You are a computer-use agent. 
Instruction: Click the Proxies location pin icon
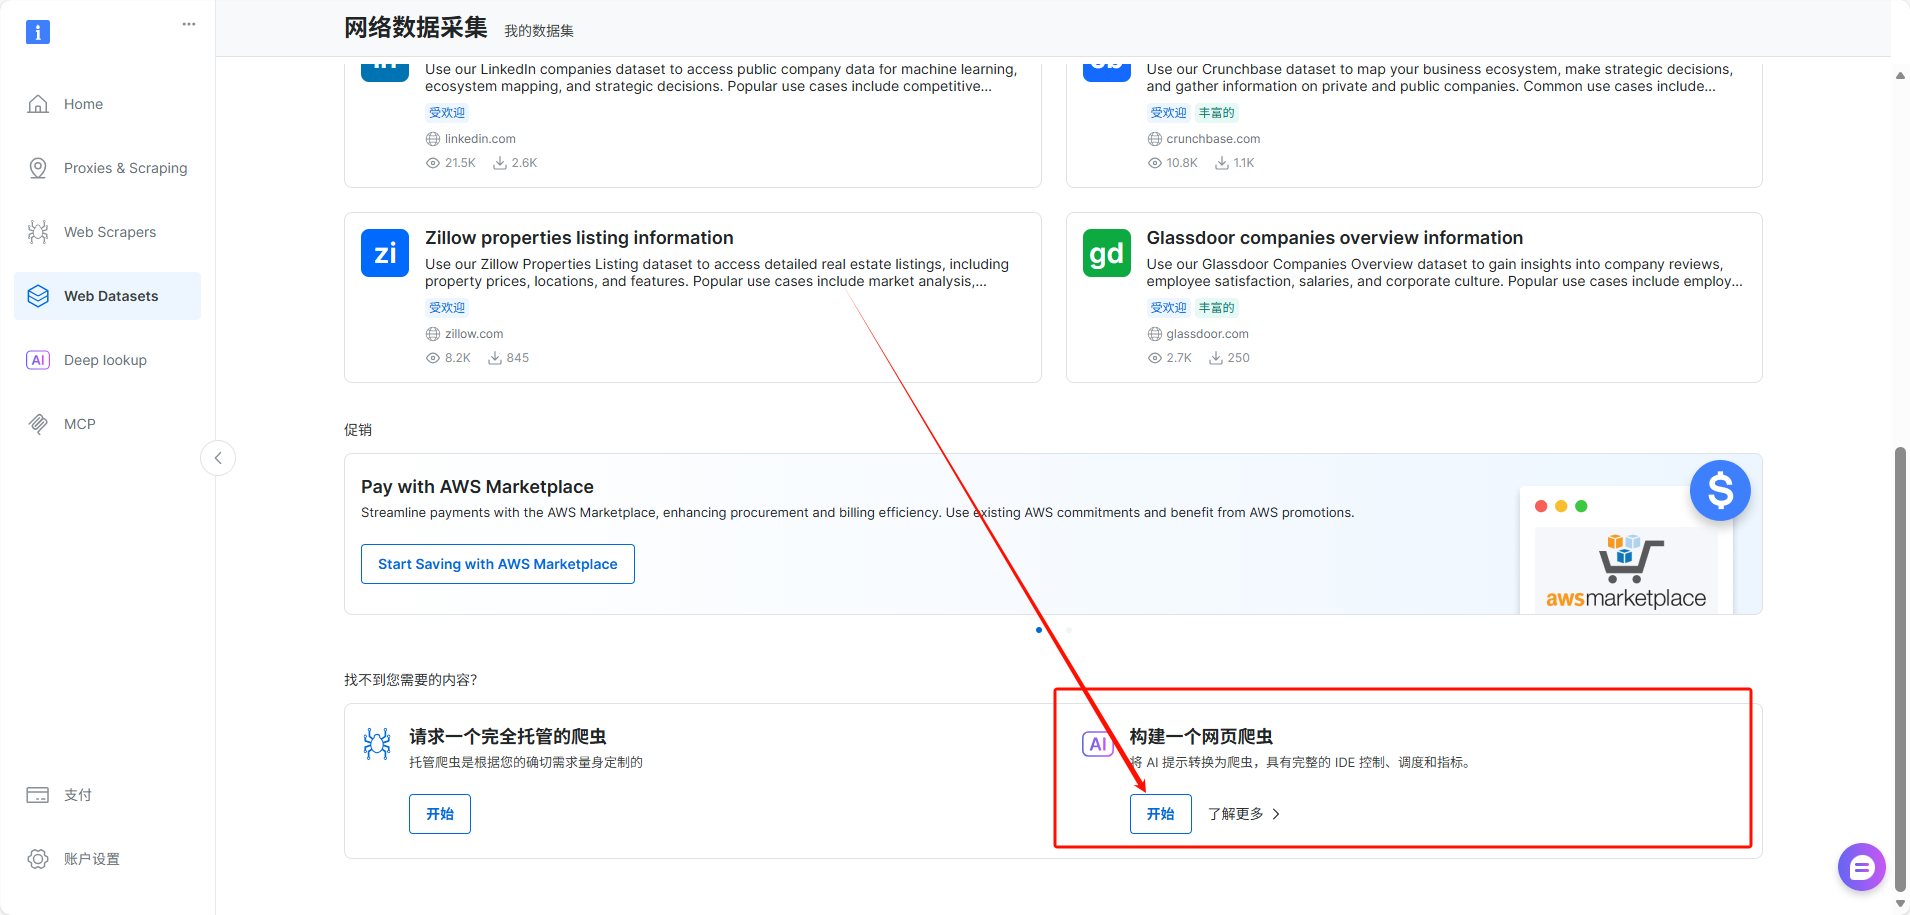[38, 168]
